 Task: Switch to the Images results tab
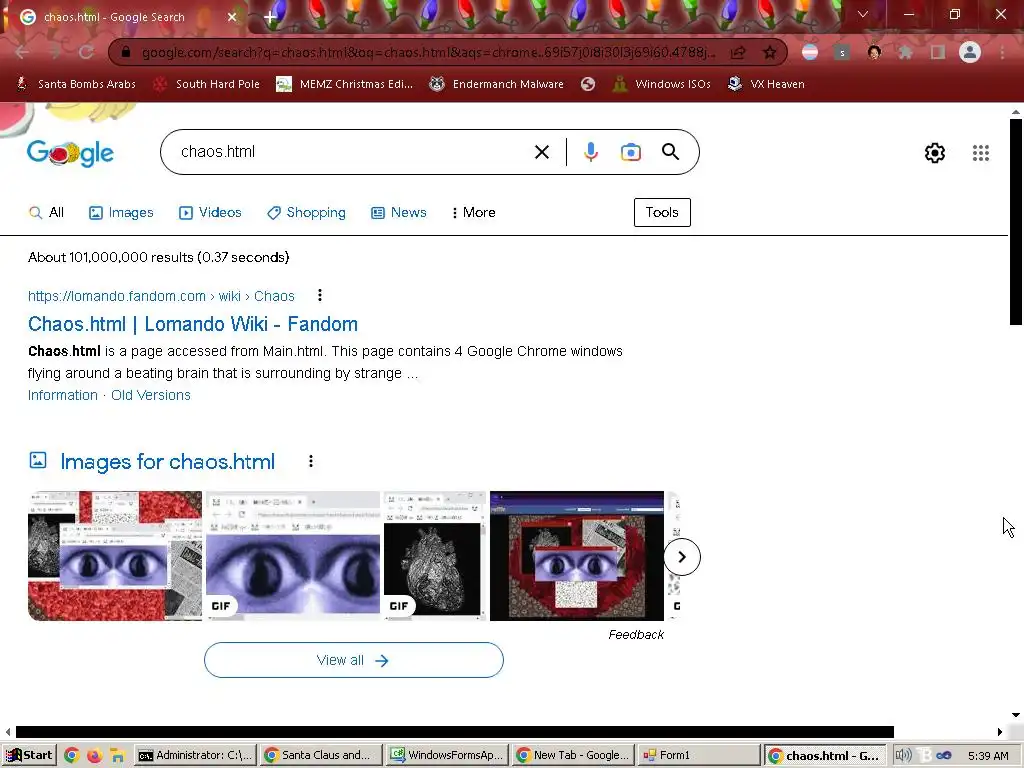click(x=121, y=212)
